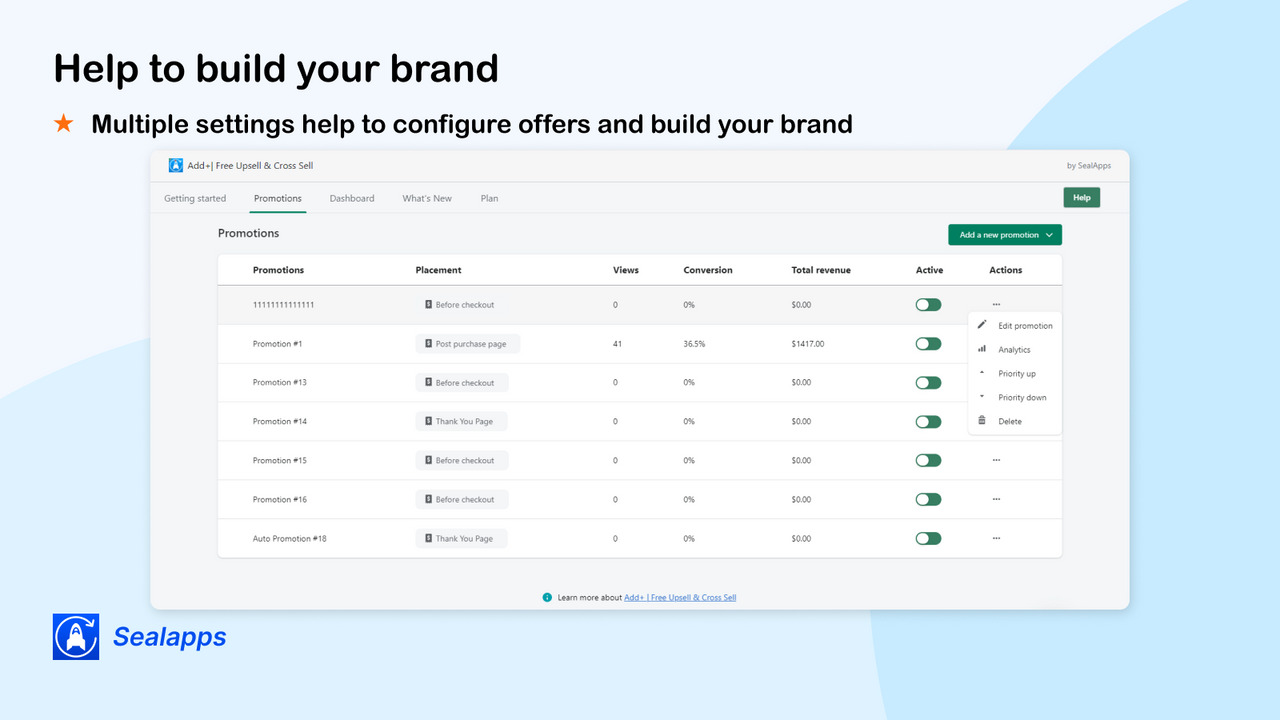Open Analytics via the bar chart icon
1280x720 pixels.
(x=982, y=349)
